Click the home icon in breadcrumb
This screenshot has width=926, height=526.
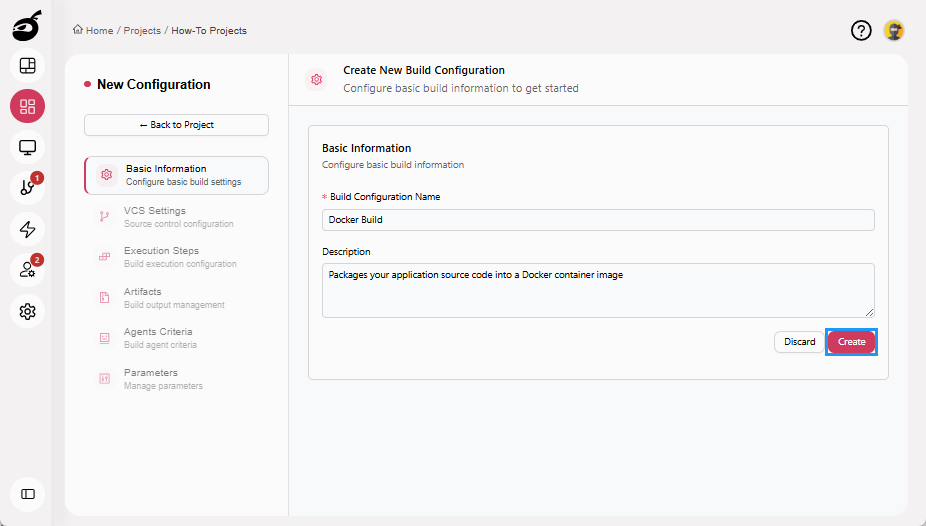click(78, 30)
